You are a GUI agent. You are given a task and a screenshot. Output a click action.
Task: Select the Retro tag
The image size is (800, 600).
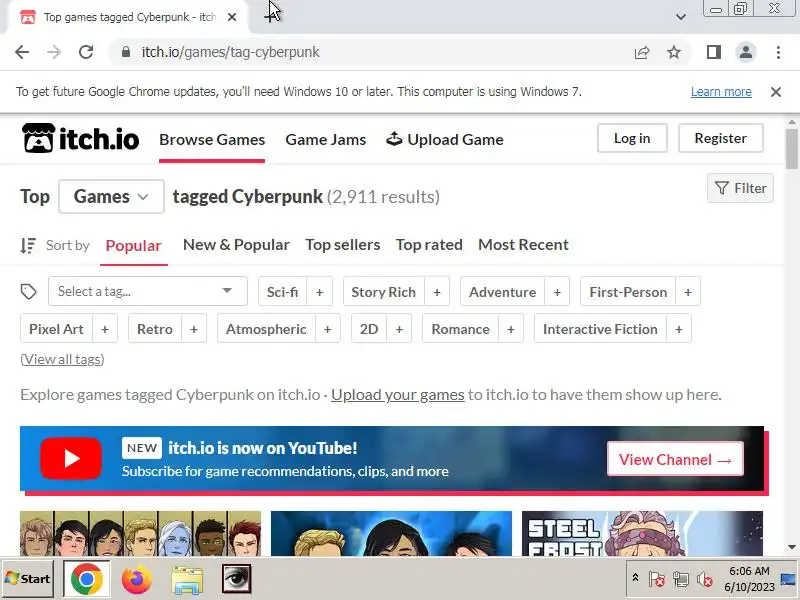pyautogui.click(x=155, y=329)
